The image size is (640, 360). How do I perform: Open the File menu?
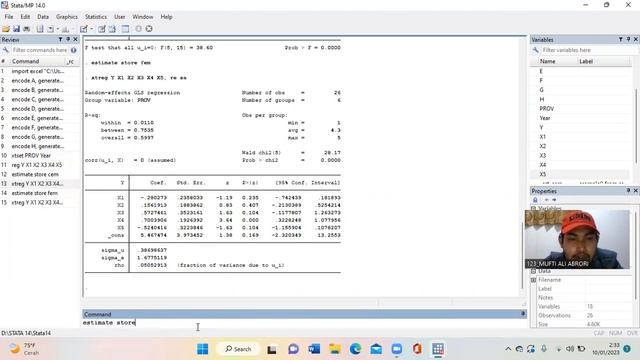coord(9,17)
